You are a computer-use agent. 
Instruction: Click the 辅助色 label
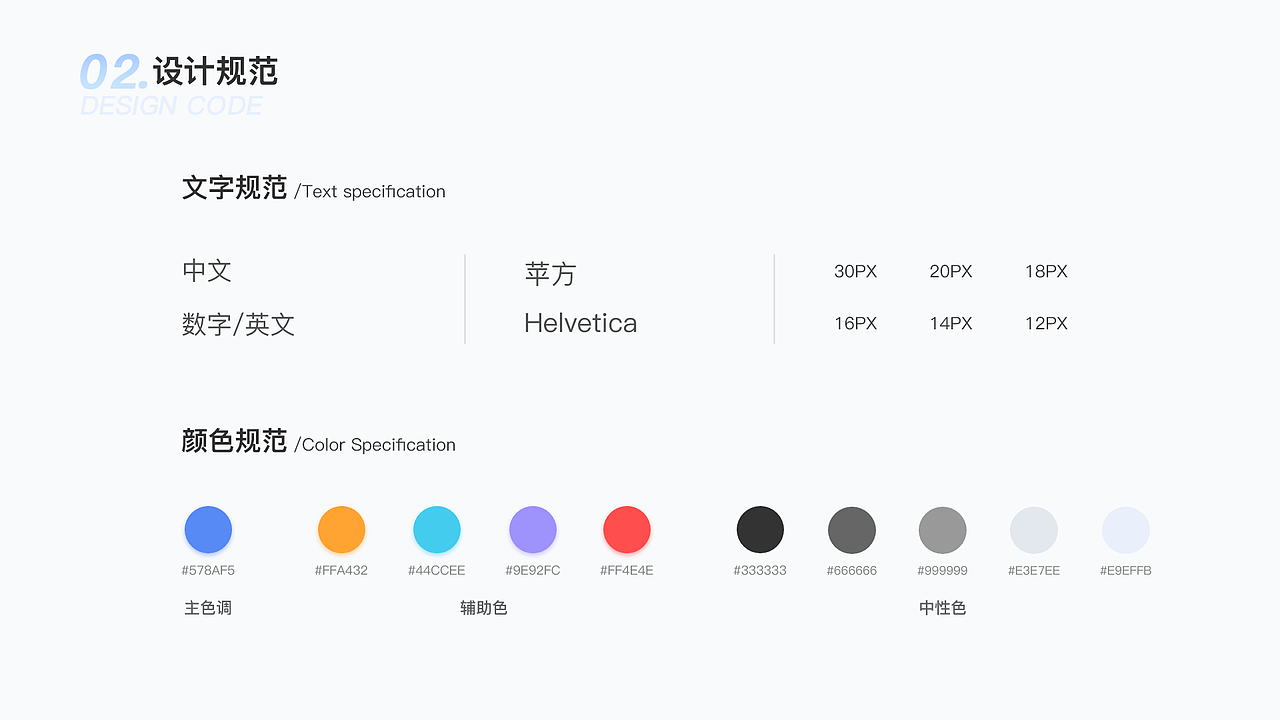(484, 608)
